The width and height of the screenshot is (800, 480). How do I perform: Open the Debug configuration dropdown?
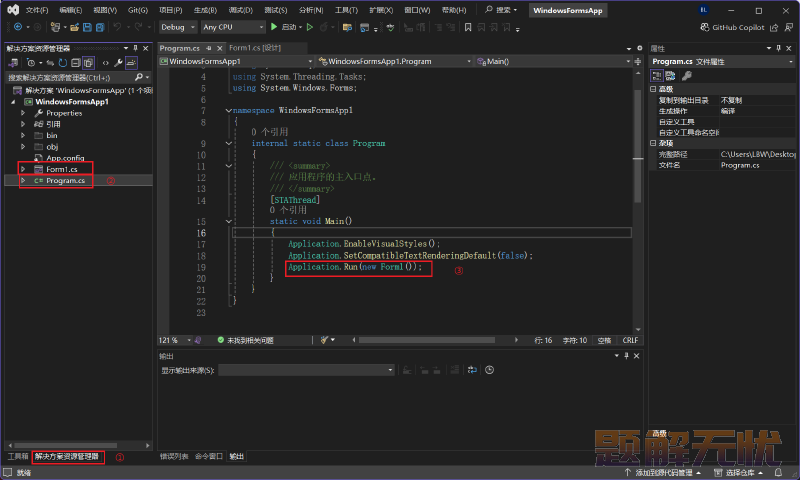click(178, 27)
